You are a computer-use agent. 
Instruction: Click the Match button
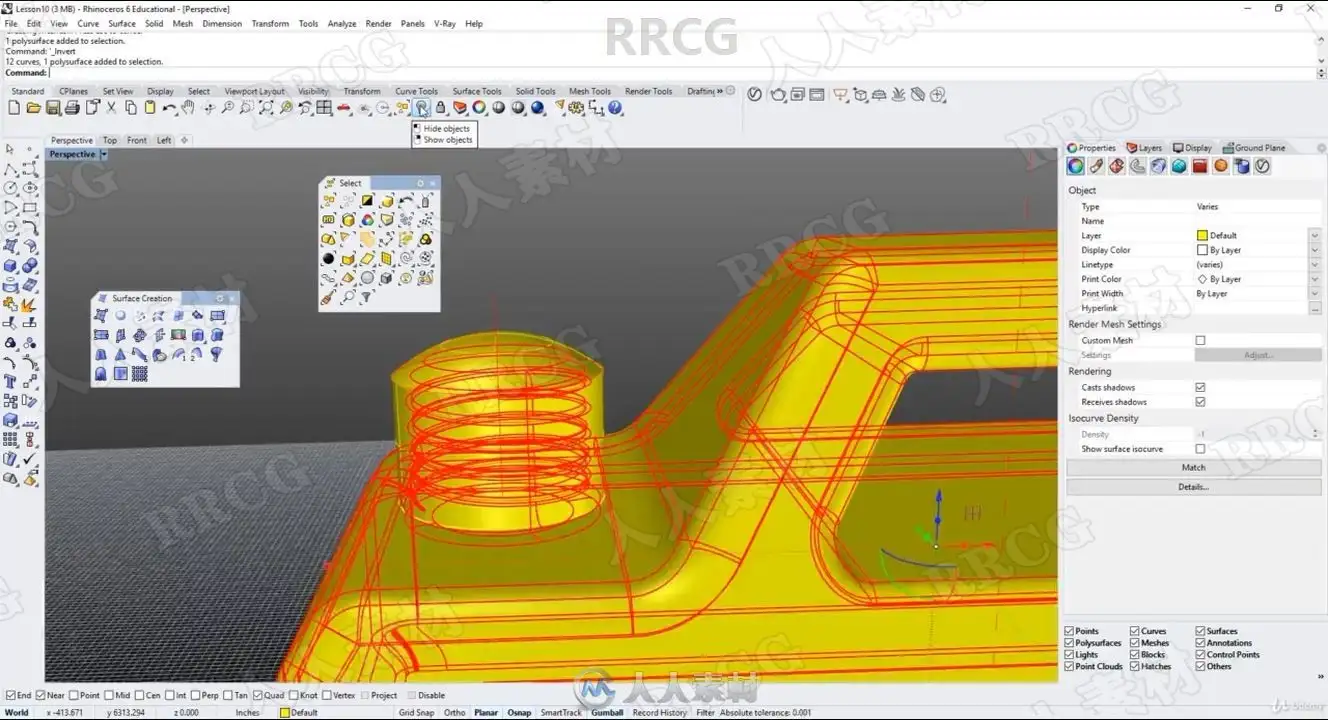coord(1194,467)
